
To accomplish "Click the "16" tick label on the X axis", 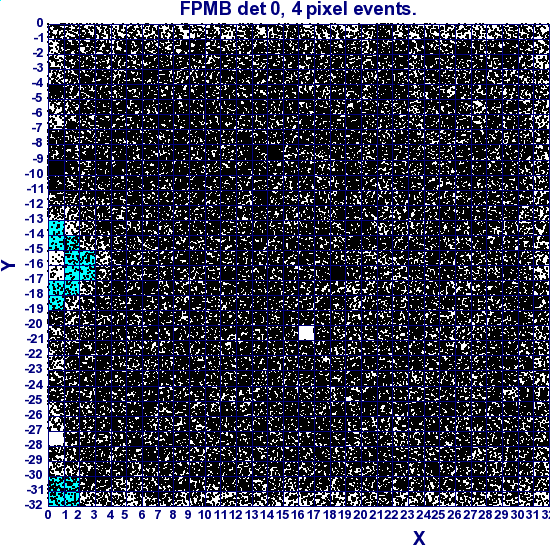I will (298, 515).
